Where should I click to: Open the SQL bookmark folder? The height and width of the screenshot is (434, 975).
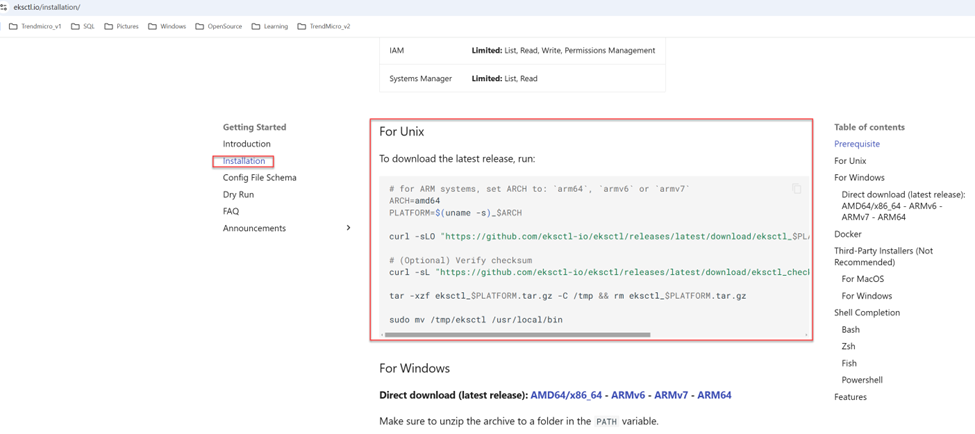pyautogui.click(x=83, y=27)
